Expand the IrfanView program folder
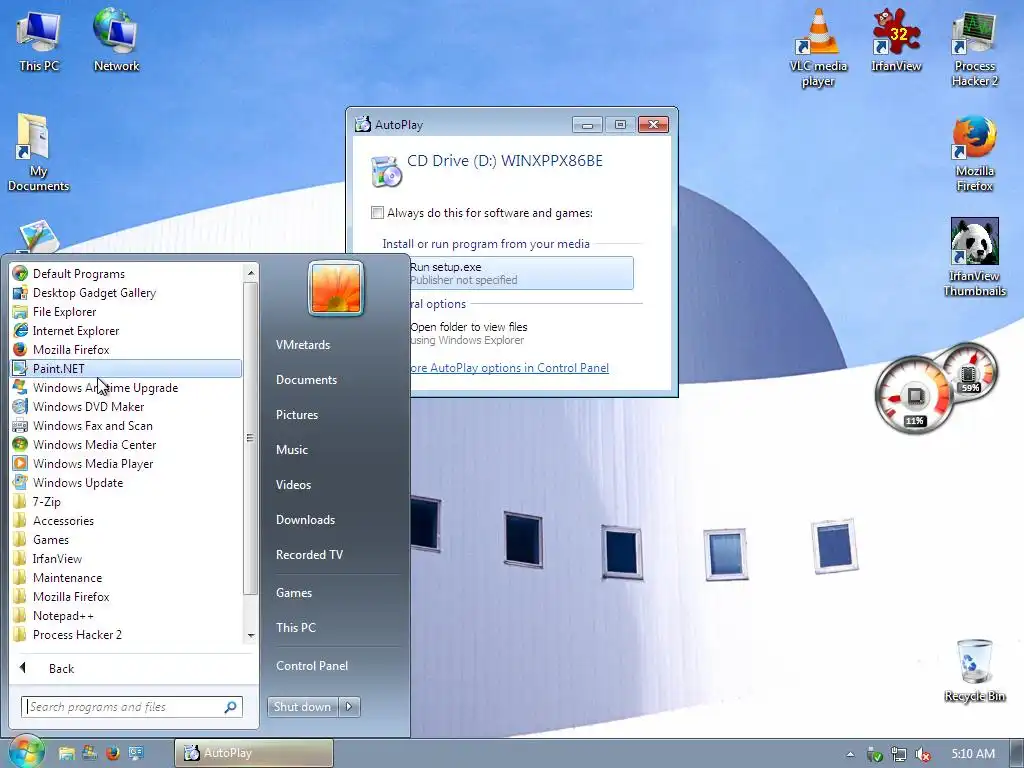Screen dimensions: 1024x768 (127, 558)
